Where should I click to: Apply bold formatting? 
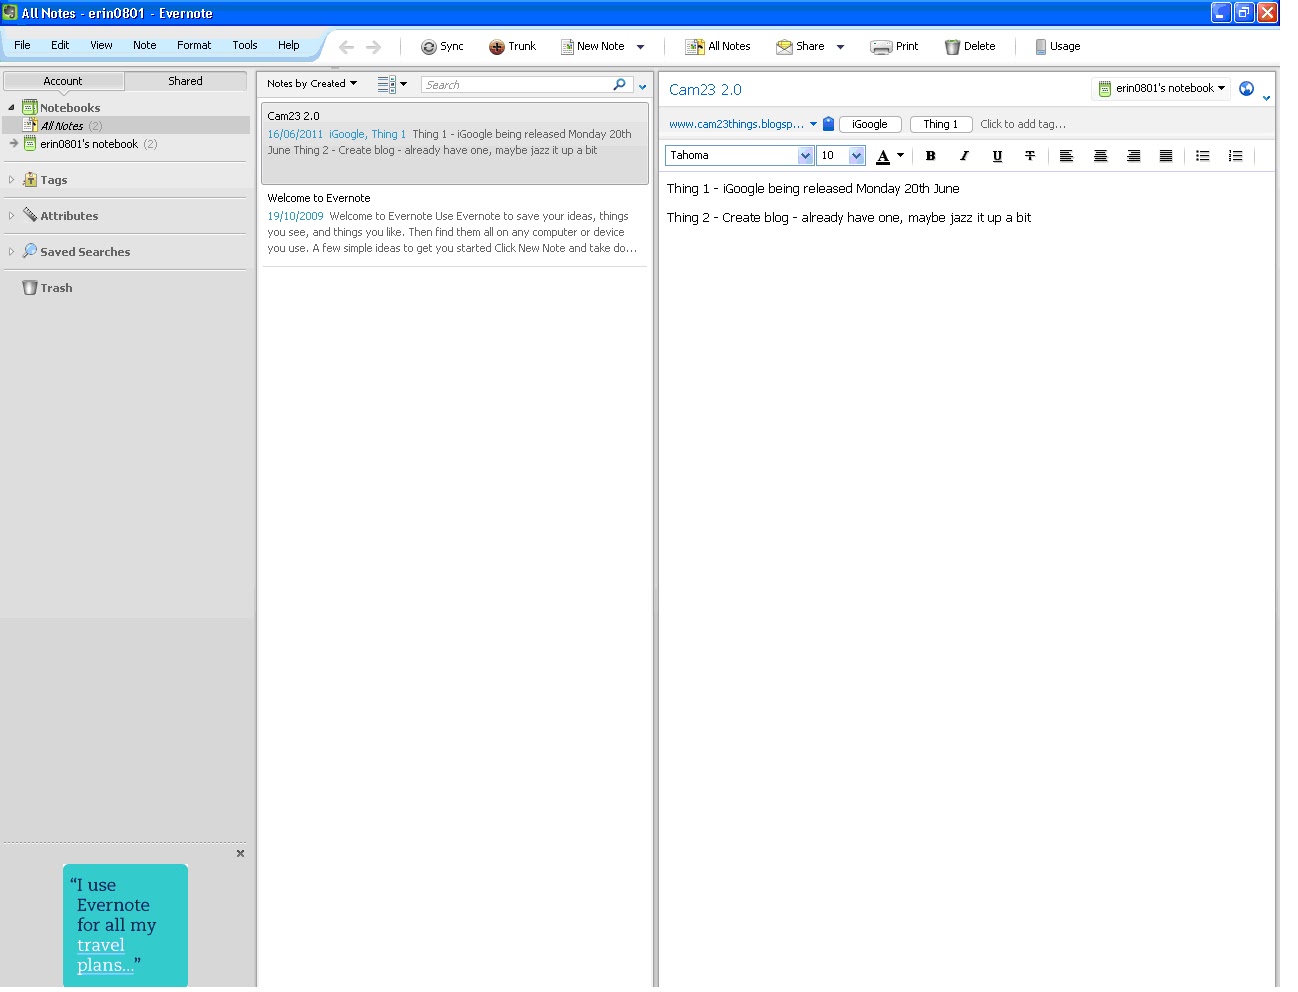coord(931,156)
